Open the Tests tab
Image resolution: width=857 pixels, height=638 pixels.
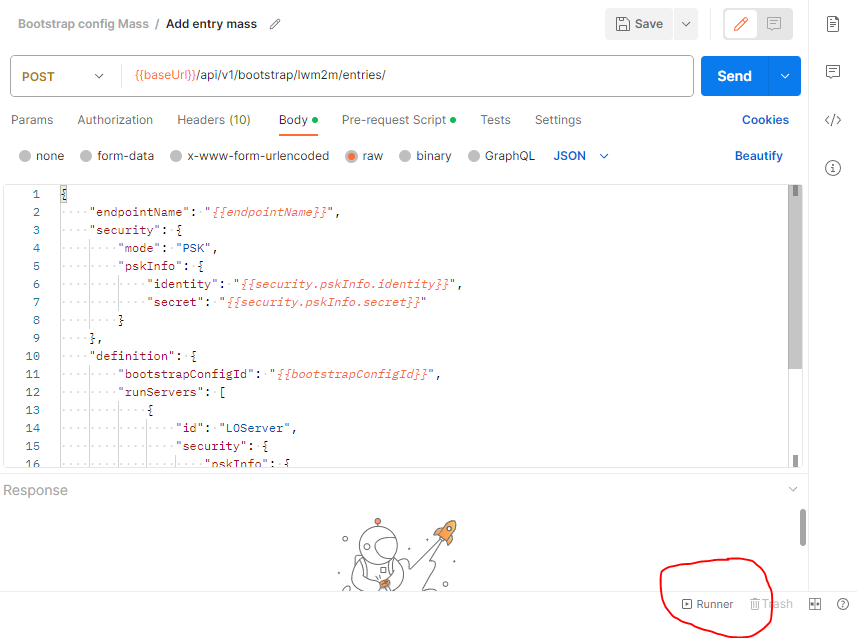coord(496,120)
